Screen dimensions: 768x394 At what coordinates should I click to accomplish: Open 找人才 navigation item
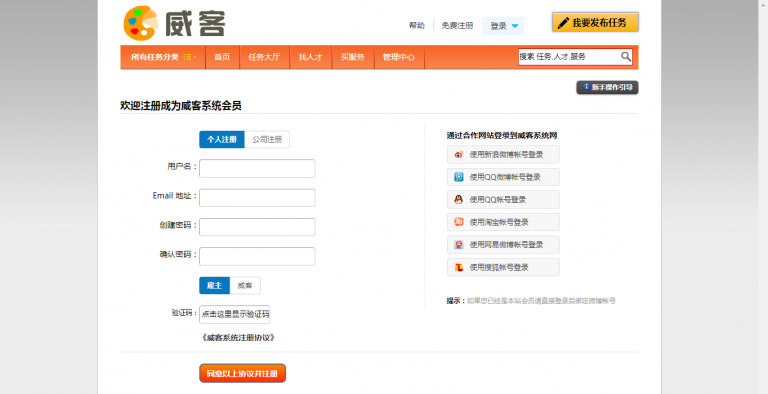(311, 57)
